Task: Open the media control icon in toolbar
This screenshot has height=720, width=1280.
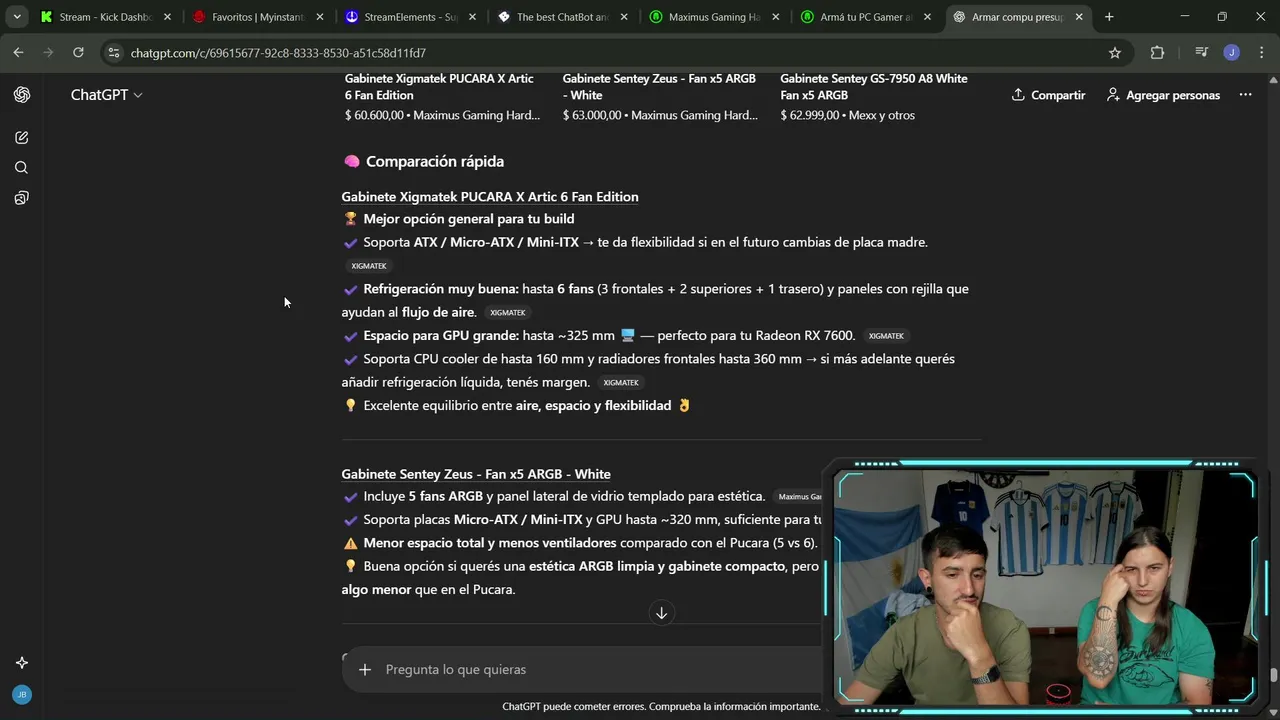Action: coord(1201,53)
